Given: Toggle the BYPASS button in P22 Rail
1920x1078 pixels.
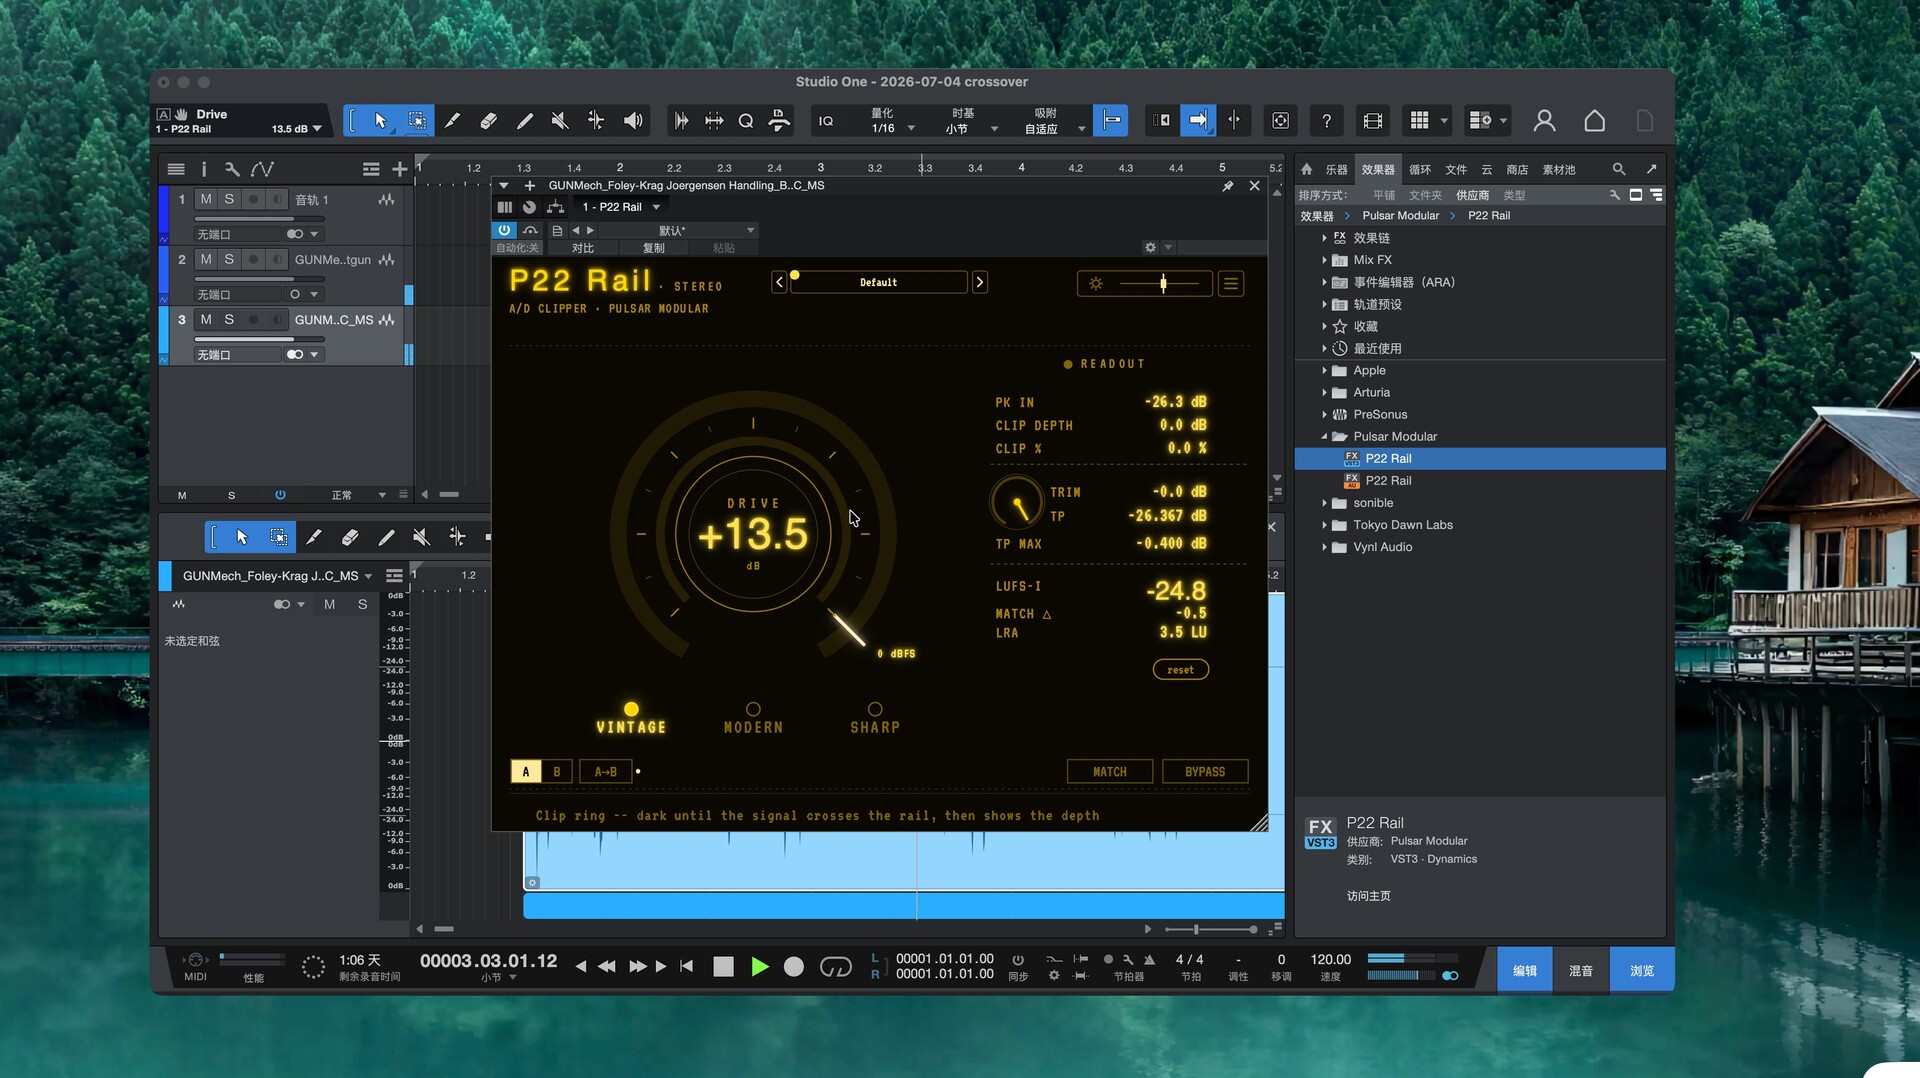Looking at the screenshot, I should [1205, 772].
